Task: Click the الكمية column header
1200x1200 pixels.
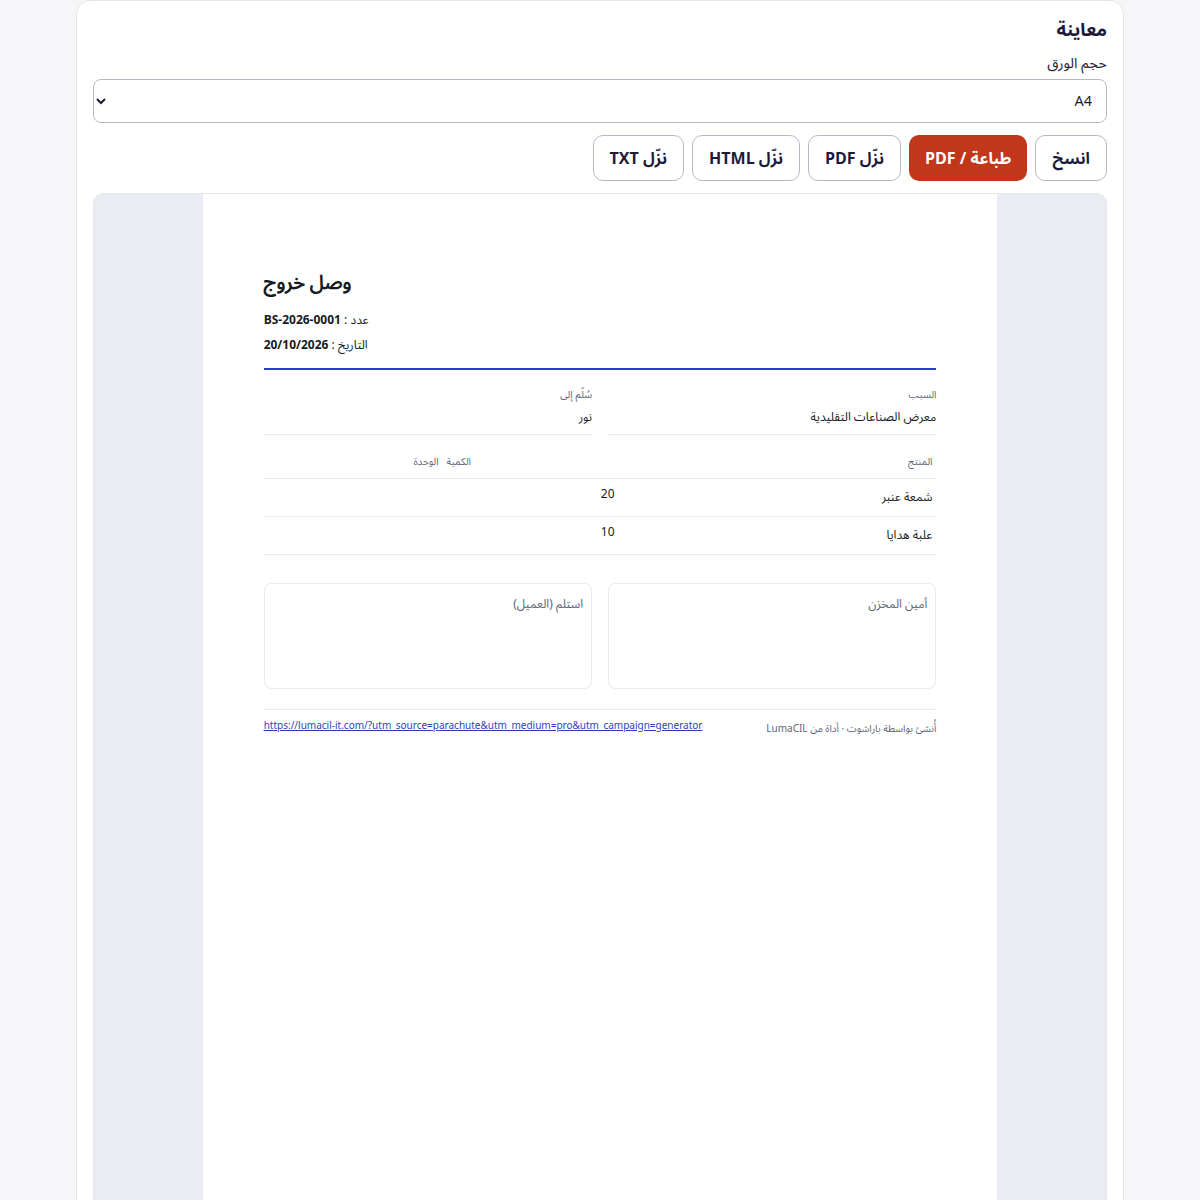Action: [459, 462]
